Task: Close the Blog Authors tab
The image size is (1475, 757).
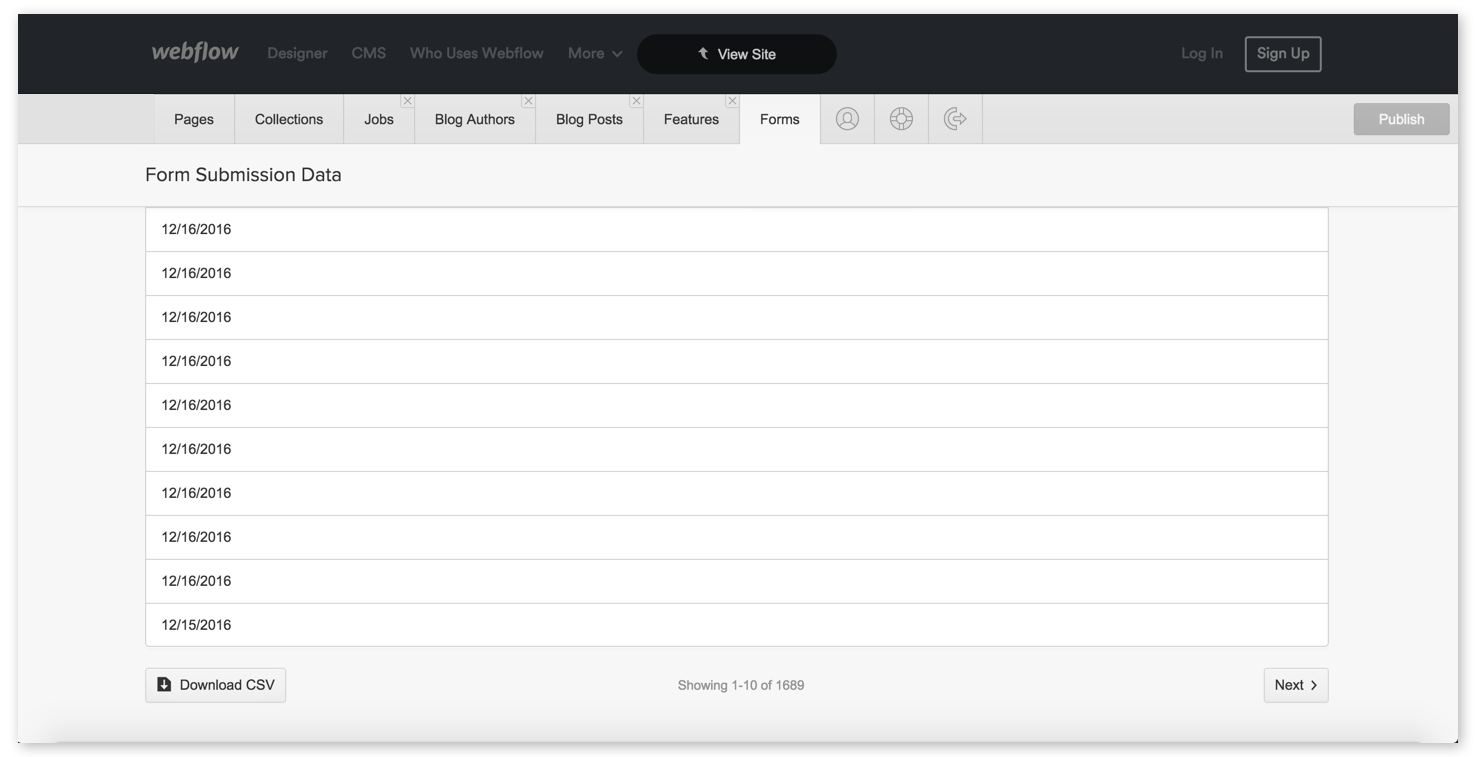Action: [529, 100]
